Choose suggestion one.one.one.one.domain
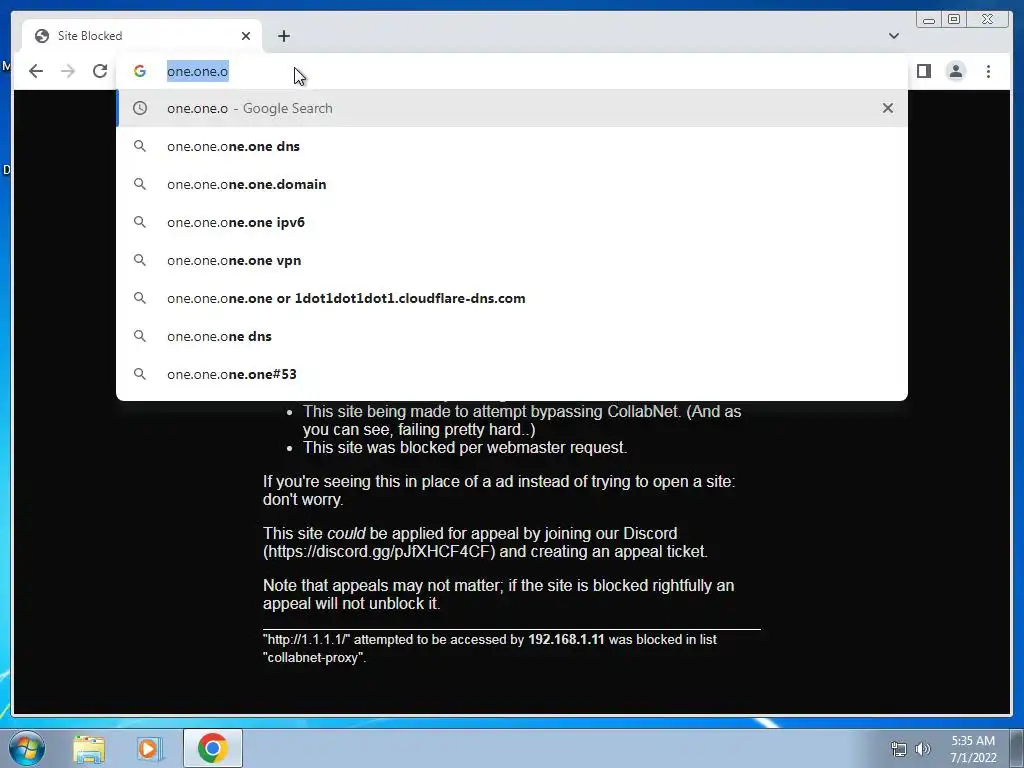Viewport: 1024px width, 768px height. click(512, 184)
